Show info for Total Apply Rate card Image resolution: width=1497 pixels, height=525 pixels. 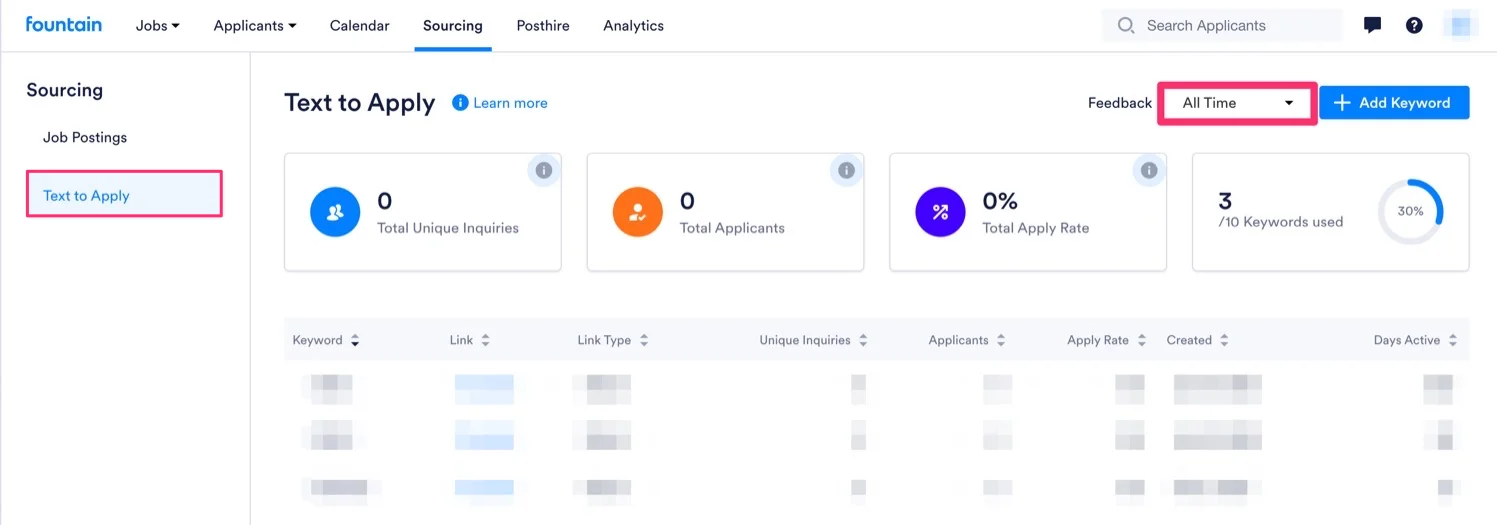pyautogui.click(x=1150, y=170)
